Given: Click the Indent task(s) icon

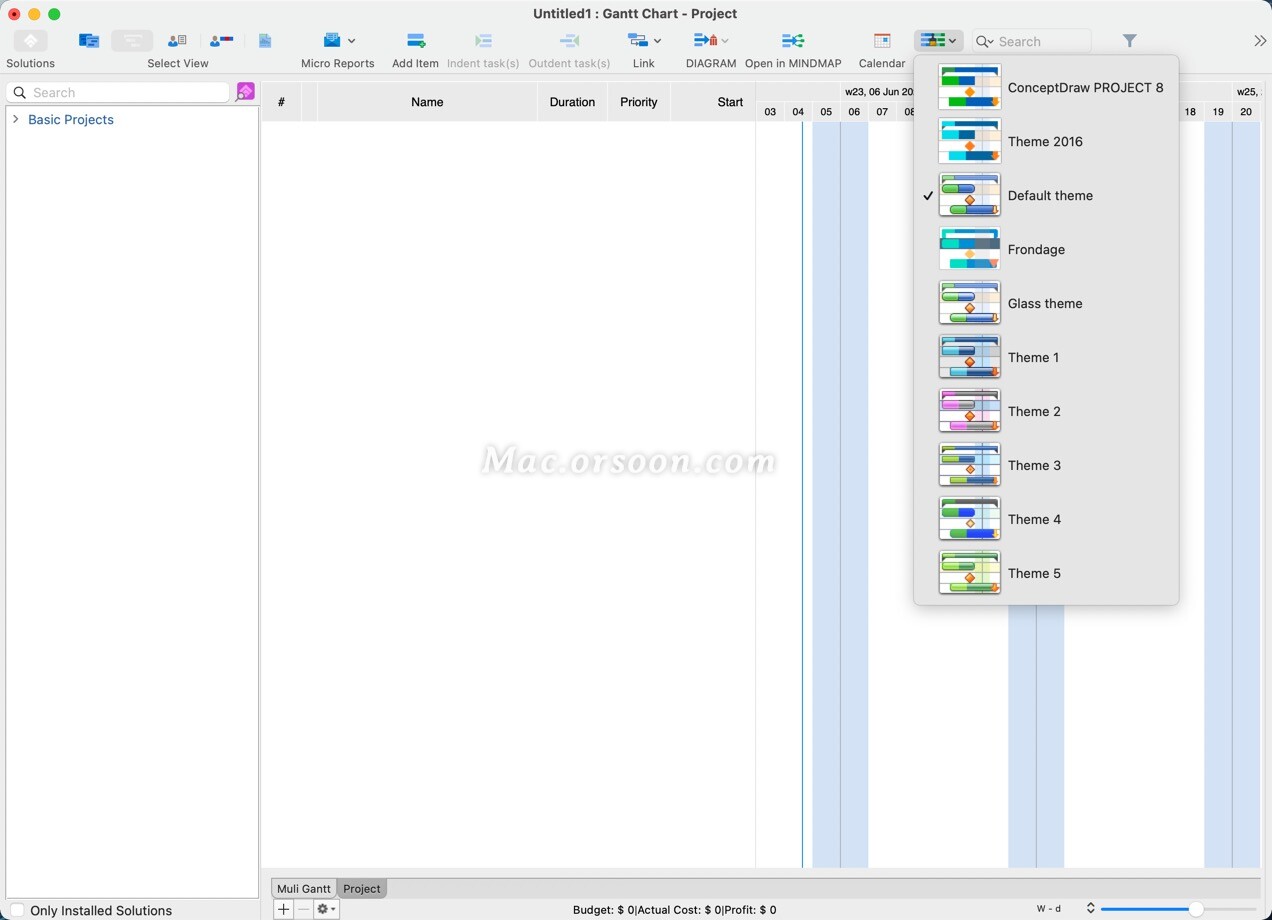Looking at the screenshot, I should click(x=483, y=41).
